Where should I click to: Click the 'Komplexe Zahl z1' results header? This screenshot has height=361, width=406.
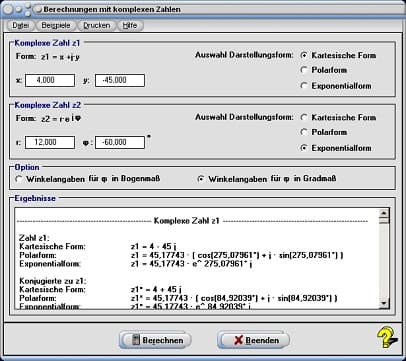point(186,221)
